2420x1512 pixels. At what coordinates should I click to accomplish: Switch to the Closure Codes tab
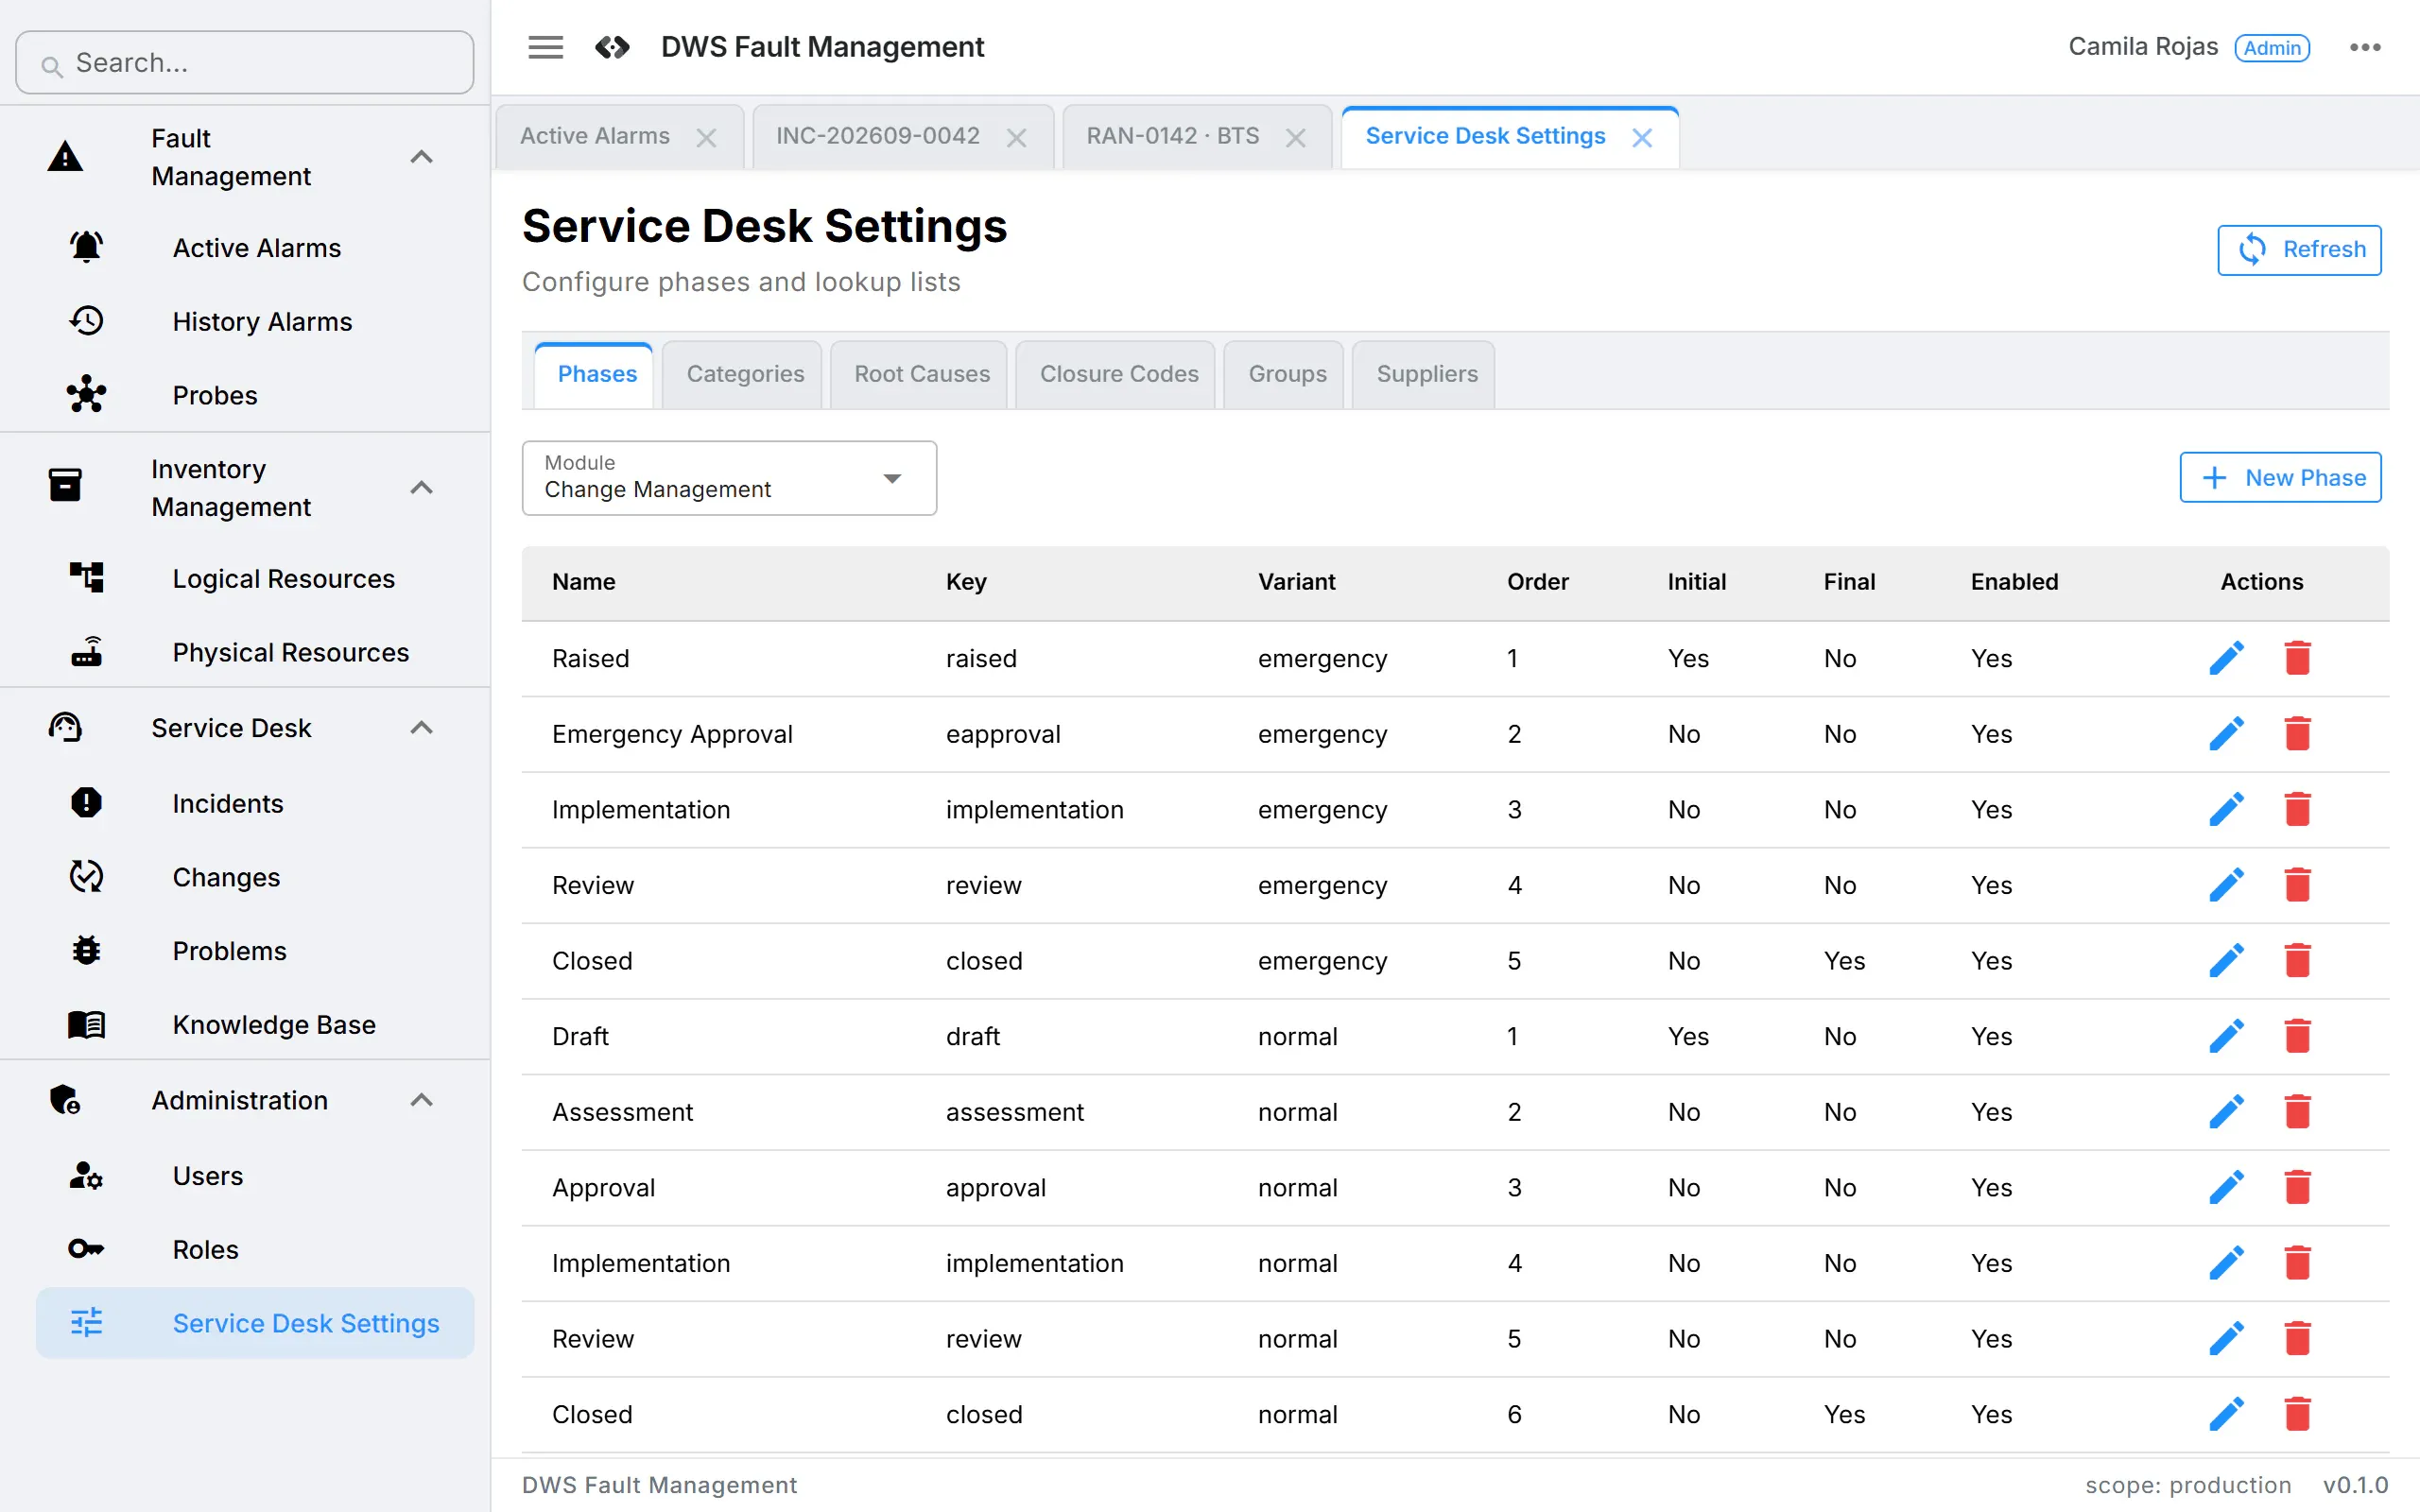pos(1118,374)
